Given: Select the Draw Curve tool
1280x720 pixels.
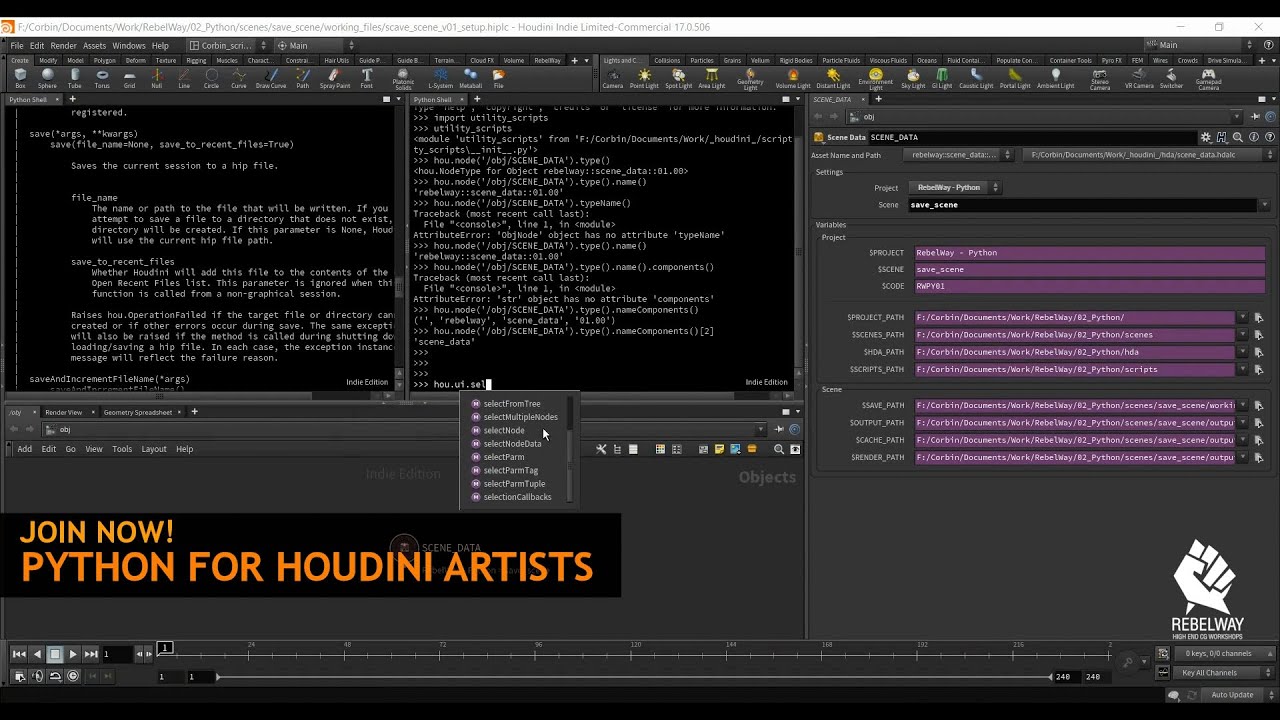Looking at the screenshot, I should point(271,78).
